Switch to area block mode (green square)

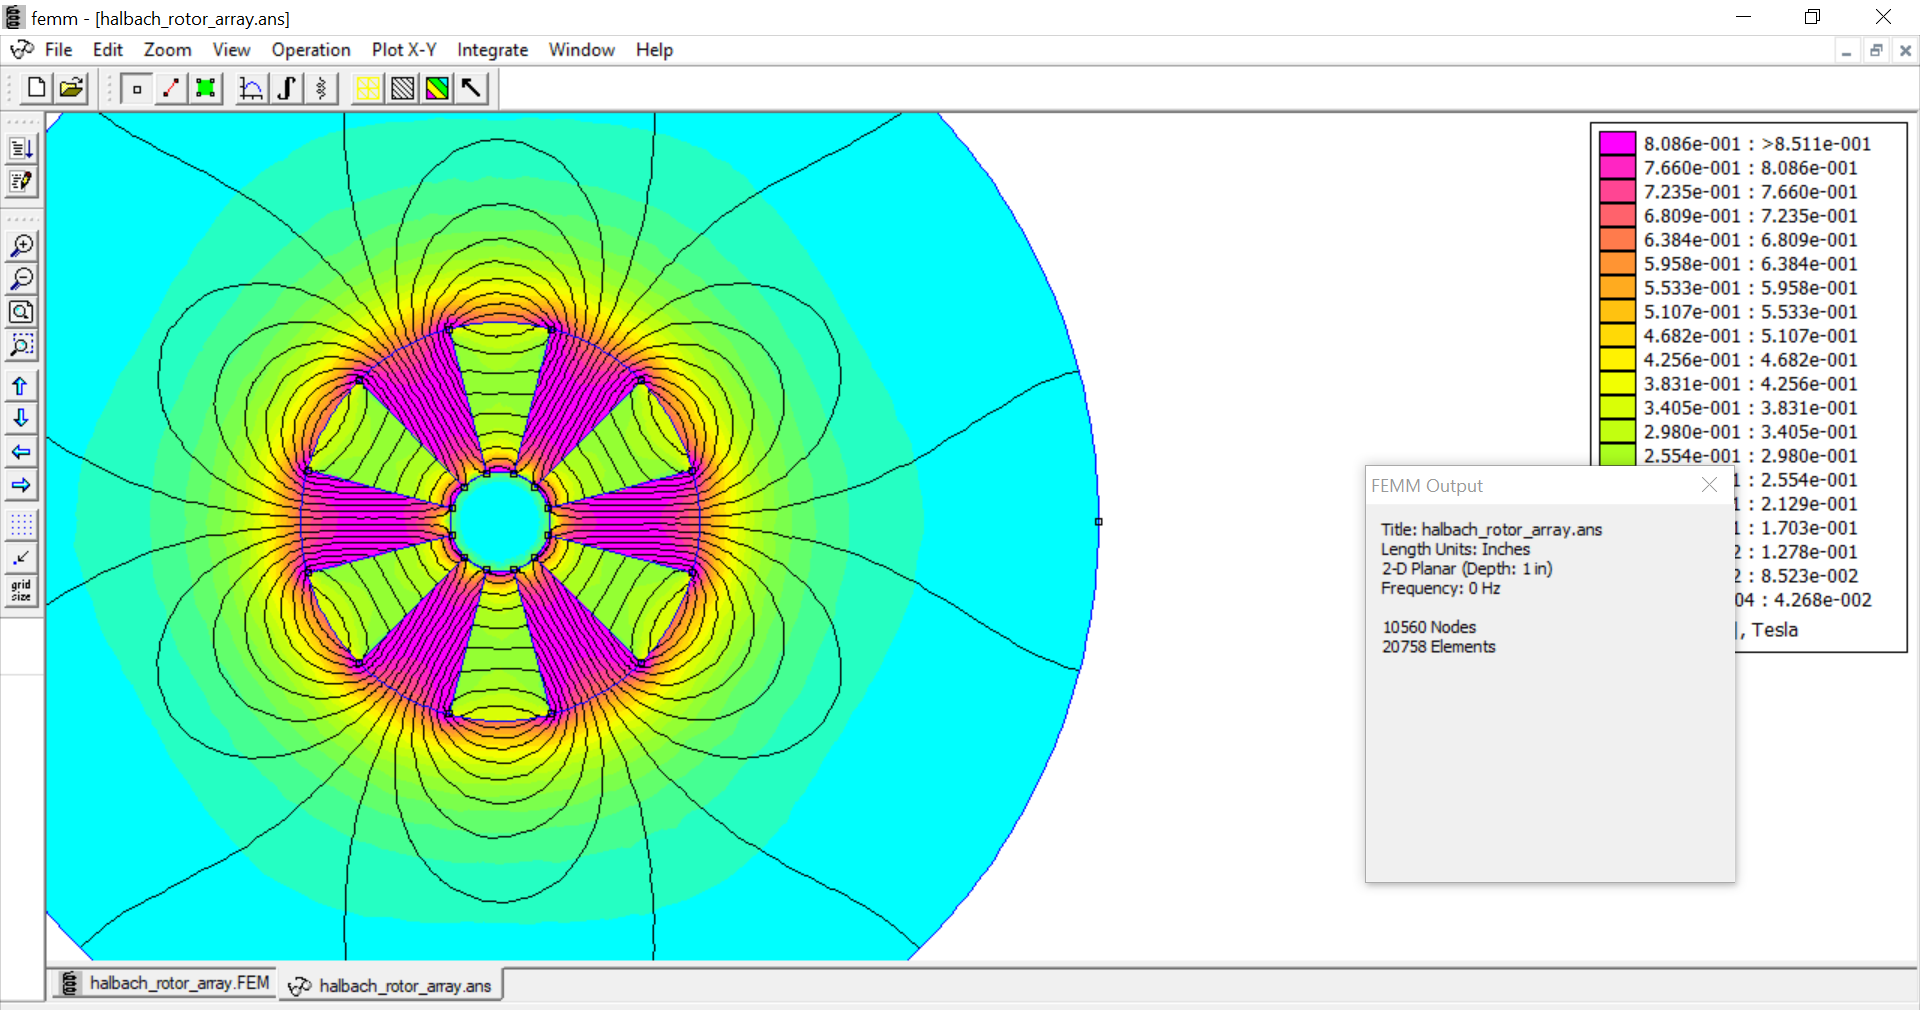[x=205, y=88]
